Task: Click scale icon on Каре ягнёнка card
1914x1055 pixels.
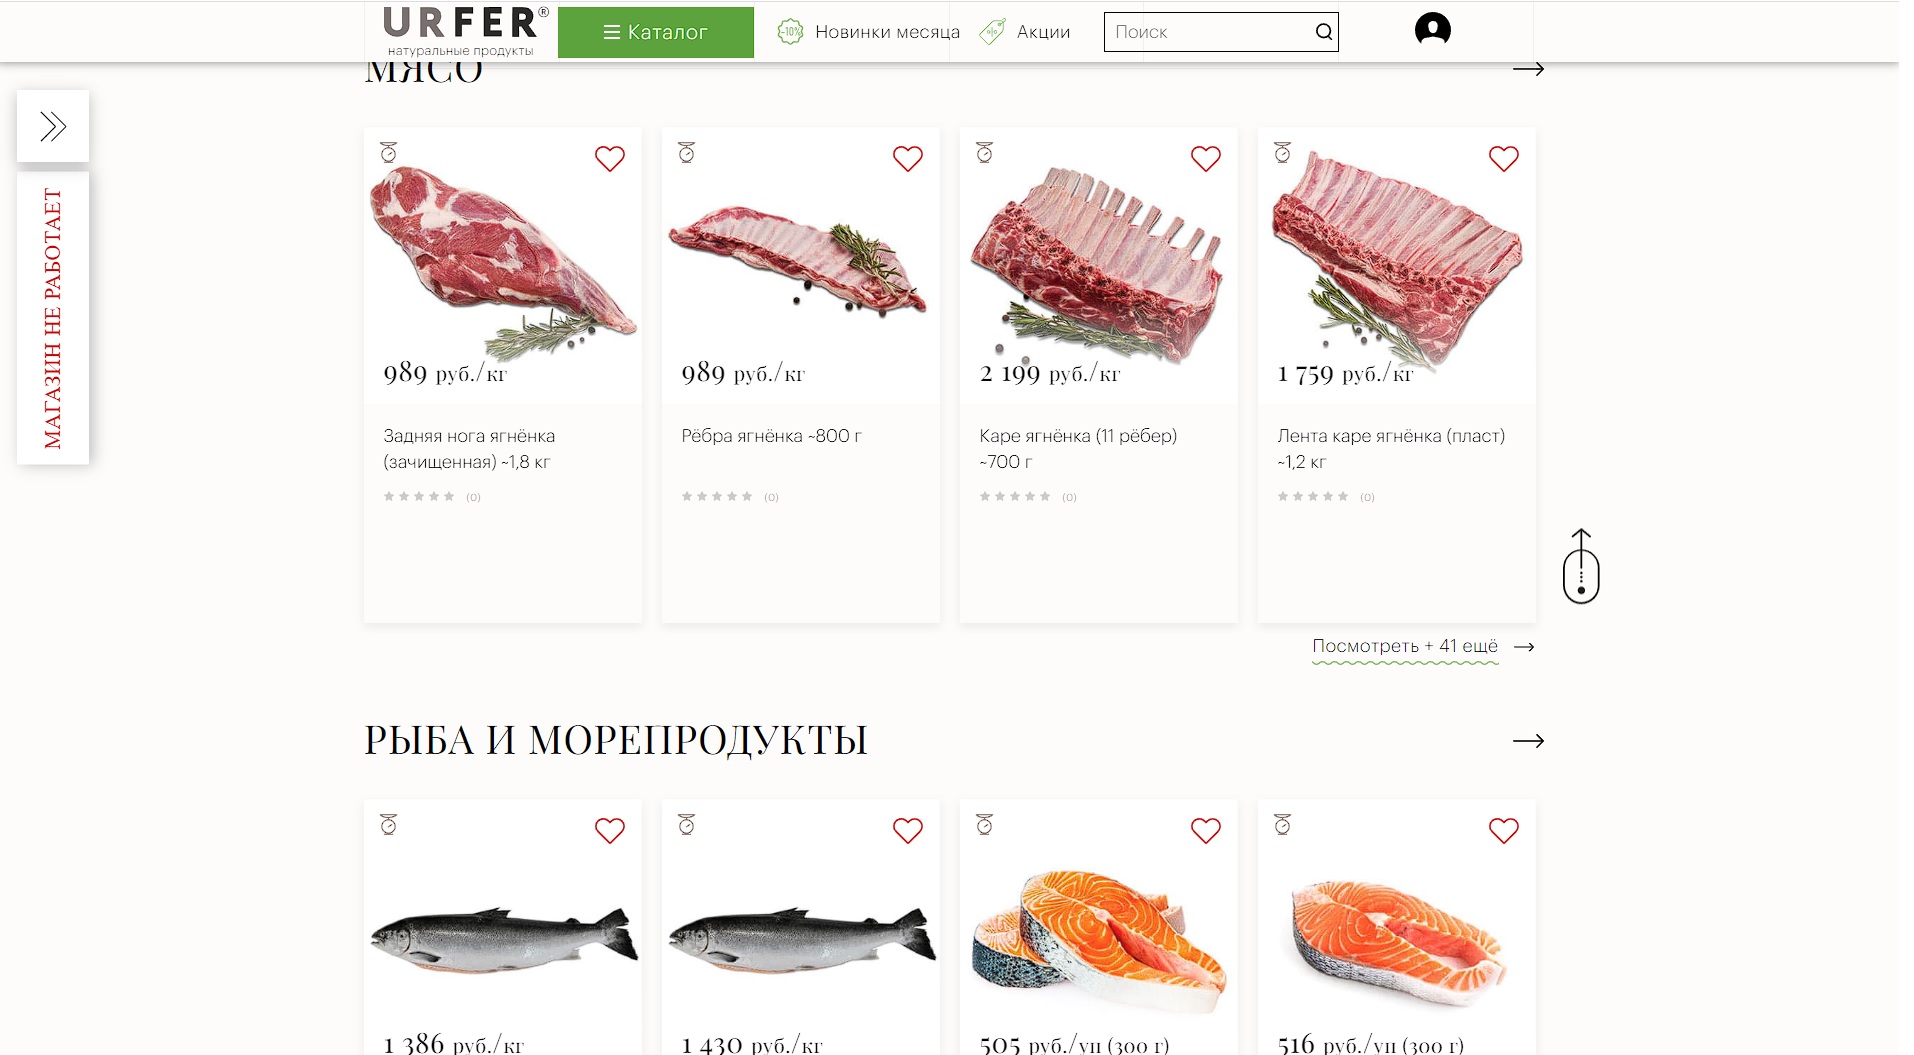Action: coord(984,152)
